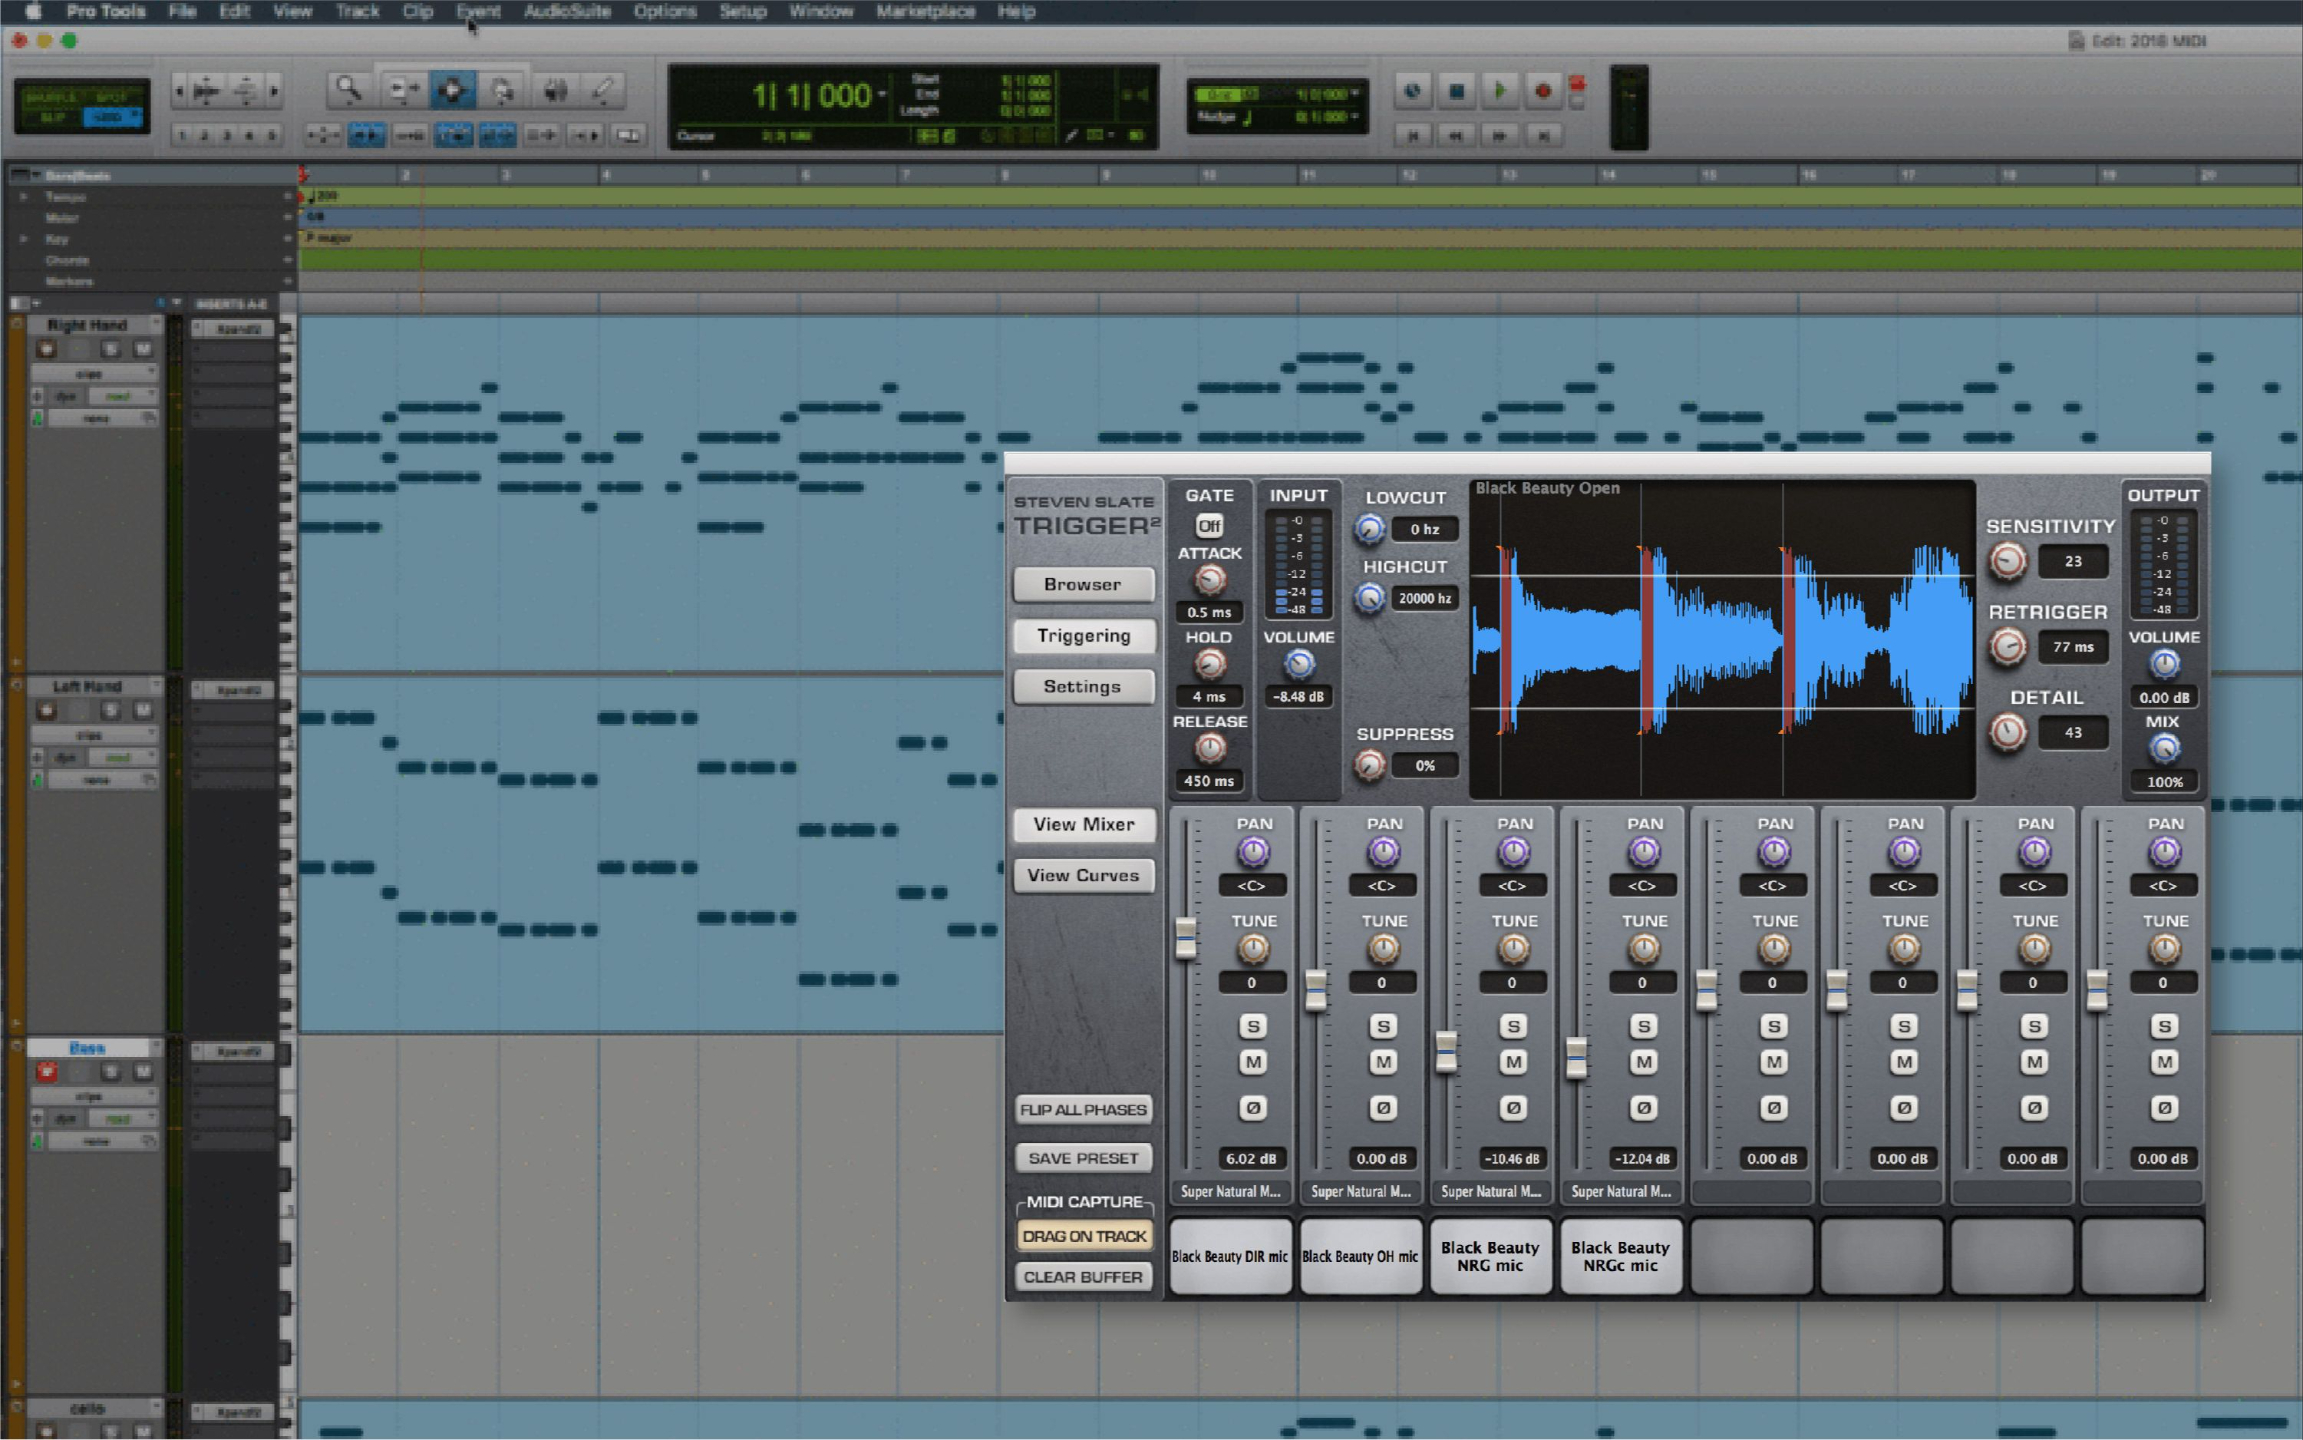Click the SAVE PRESET button
The width and height of the screenshot is (2303, 1440).
pyautogui.click(x=1083, y=1158)
